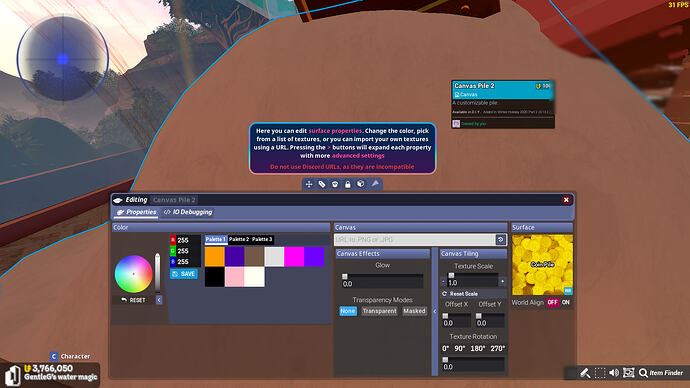Save the current color to the palette
Screen dimensions: 690x388
click(x=184, y=274)
